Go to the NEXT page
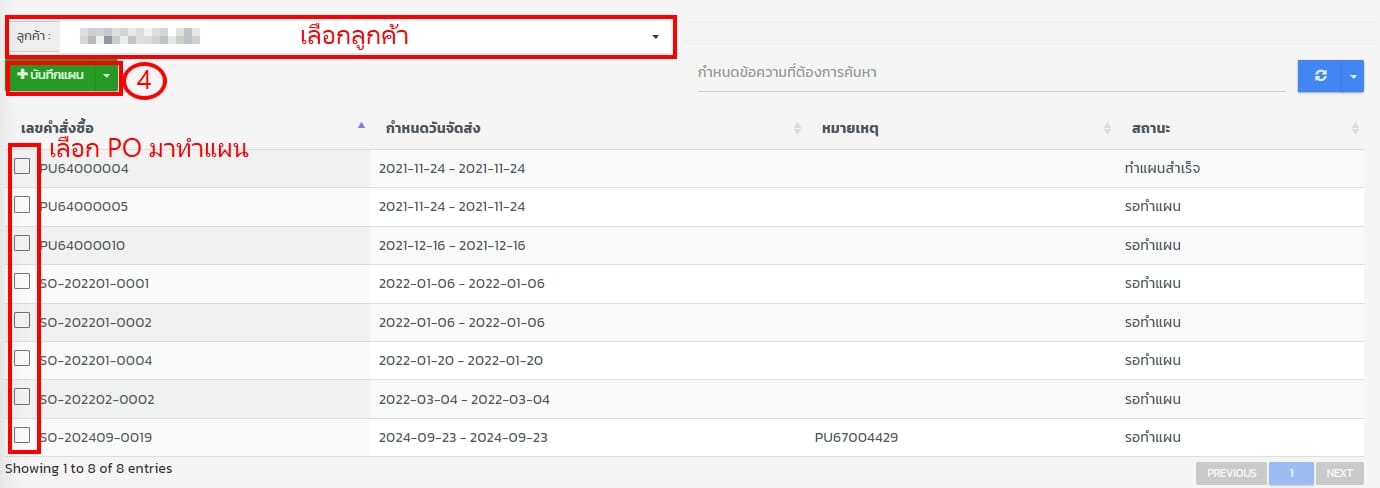 coord(1339,473)
